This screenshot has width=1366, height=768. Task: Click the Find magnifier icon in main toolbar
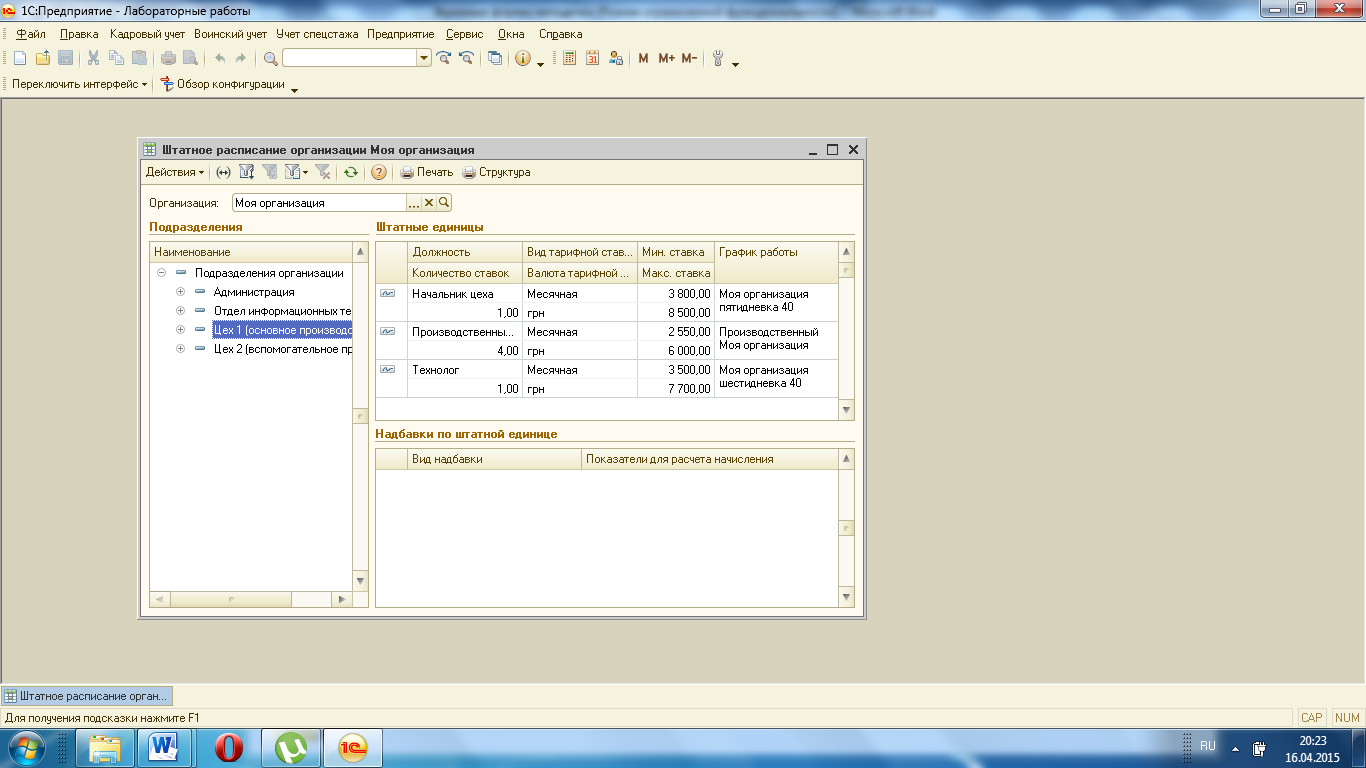[270, 59]
